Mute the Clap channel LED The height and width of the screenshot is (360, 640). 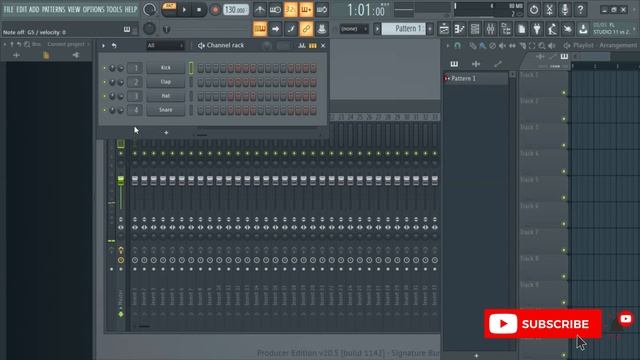pyautogui.click(x=104, y=82)
